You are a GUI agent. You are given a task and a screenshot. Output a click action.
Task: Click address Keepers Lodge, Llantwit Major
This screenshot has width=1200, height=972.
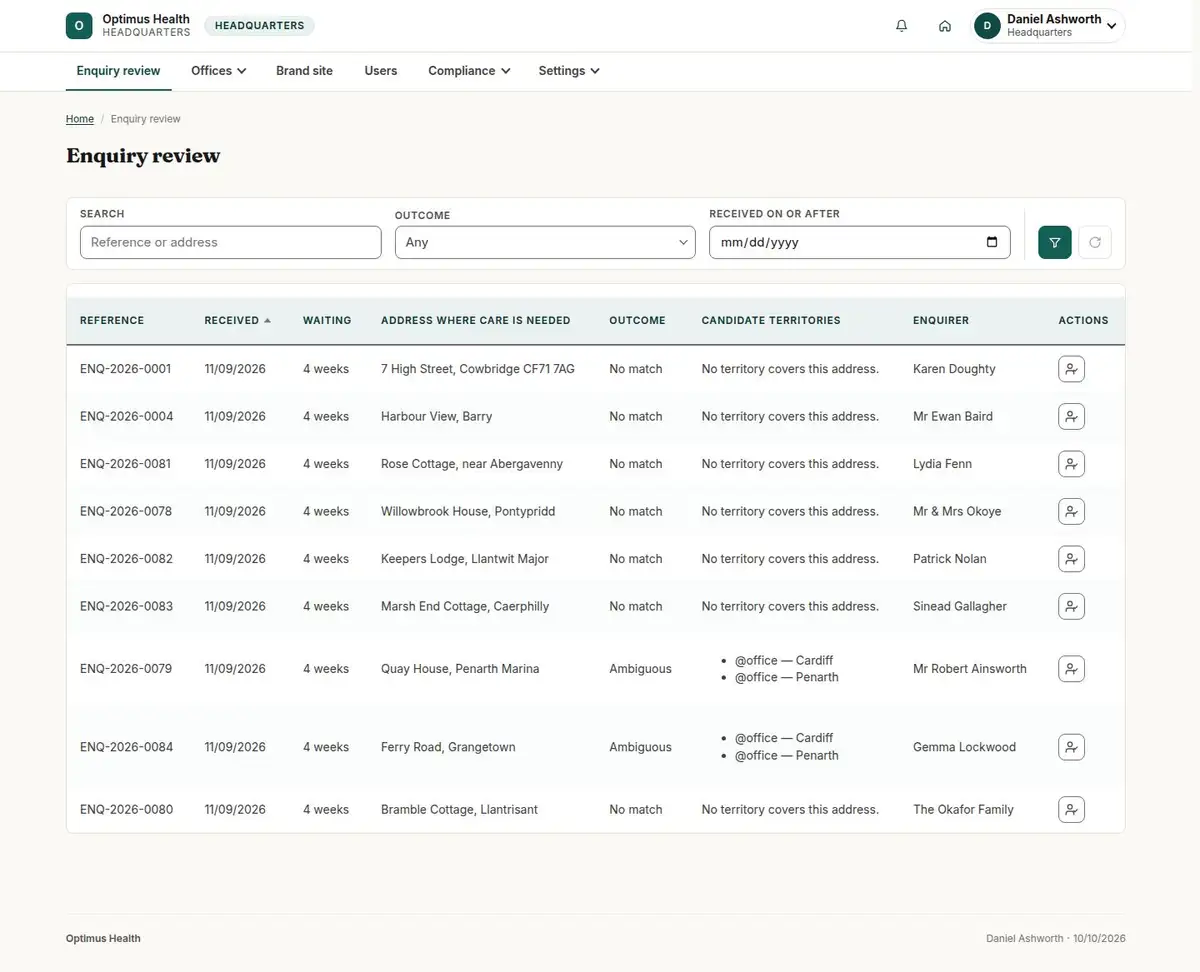(x=465, y=559)
